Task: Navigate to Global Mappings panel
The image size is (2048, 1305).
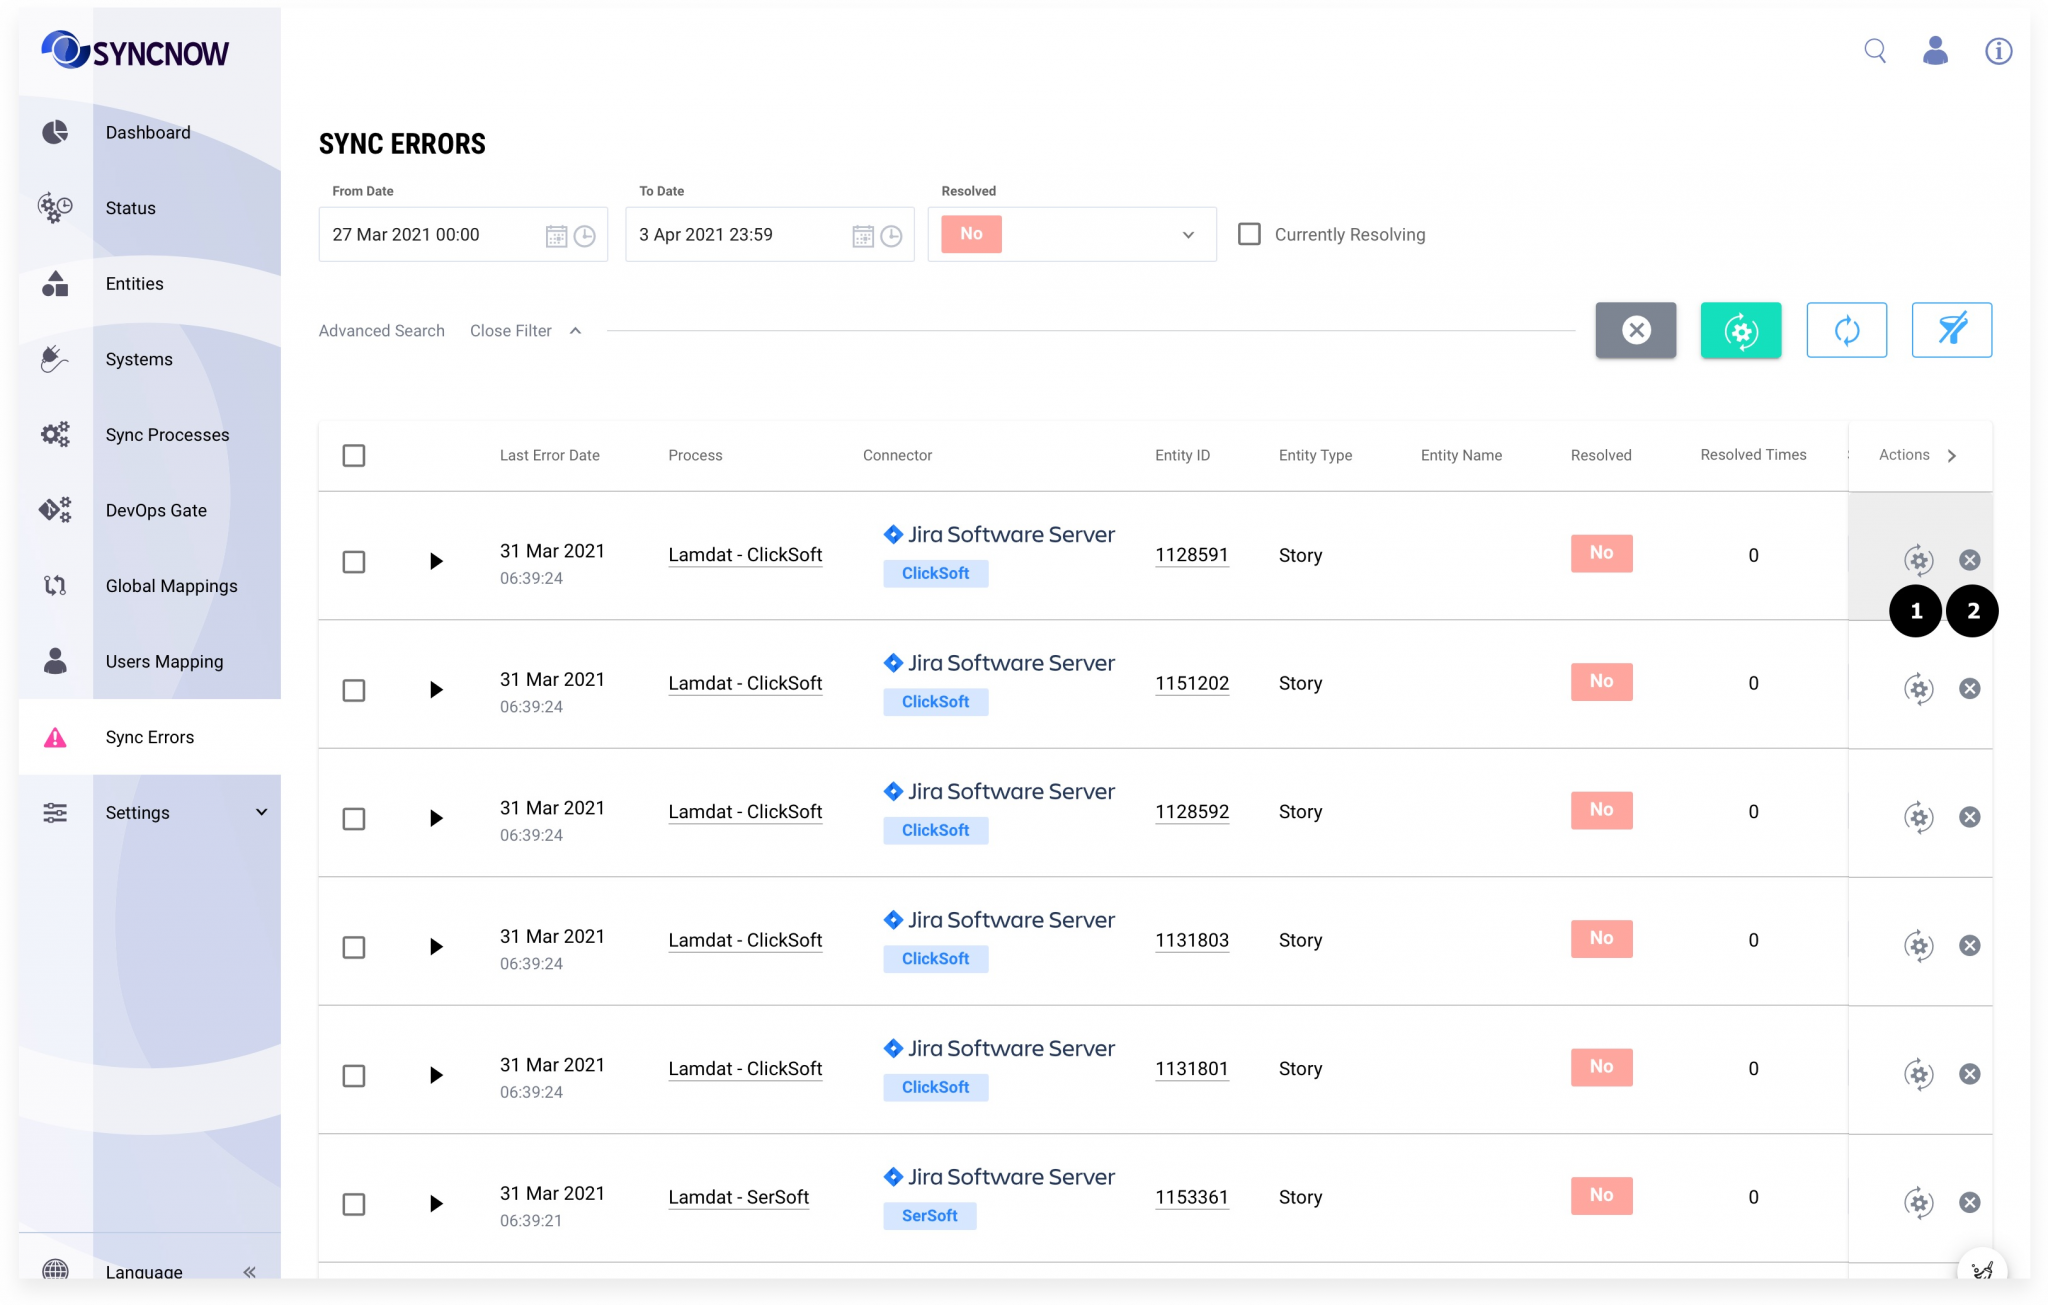Action: point(169,585)
